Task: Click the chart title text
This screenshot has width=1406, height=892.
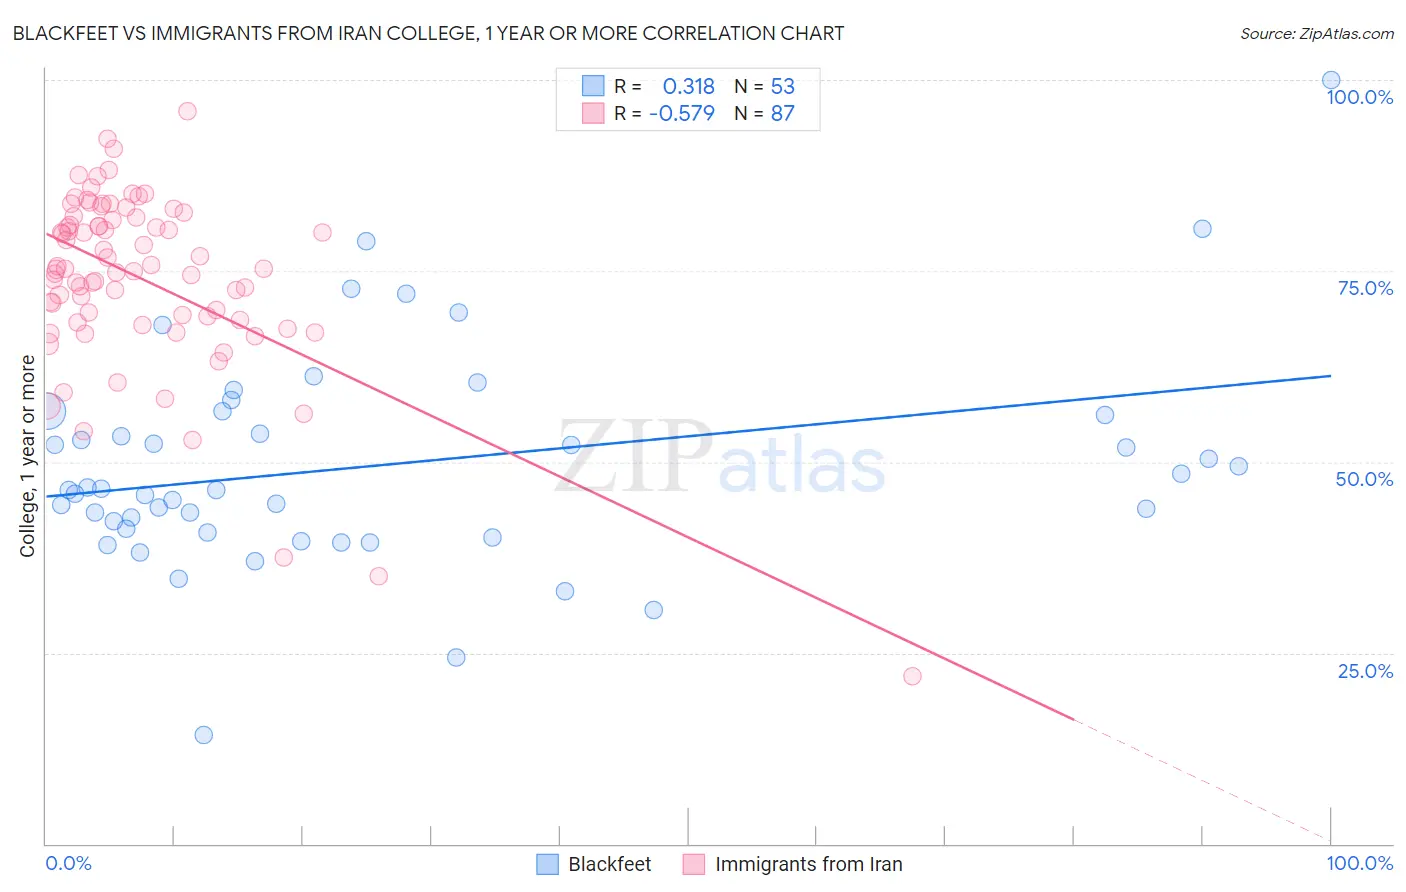Action: [x=428, y=33]
